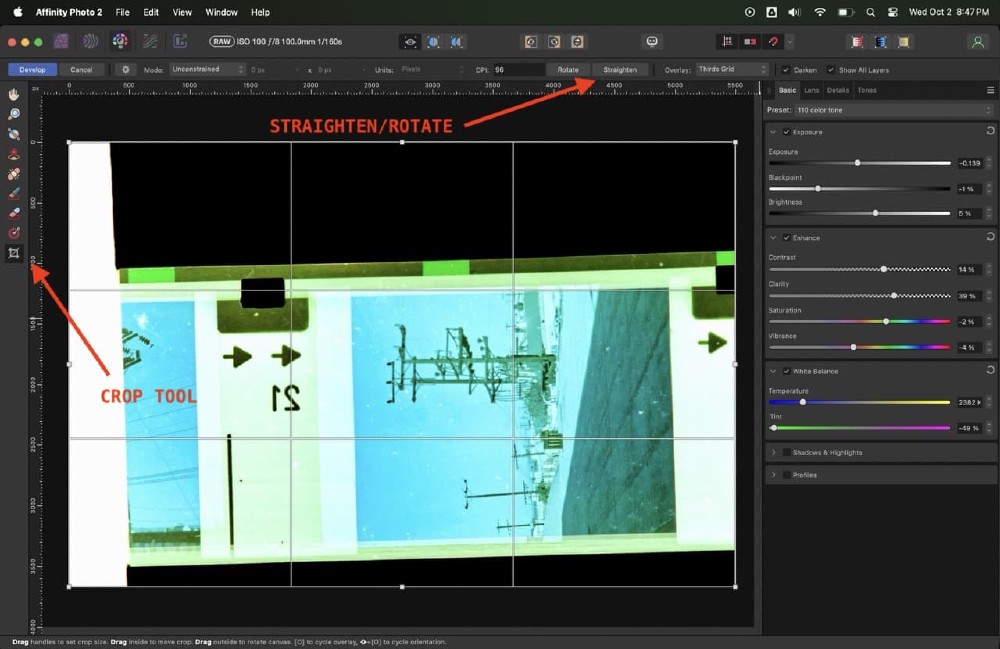Image resolution: width=1000 pixels, height=649 pixels.
Task: Click the yellow clipped tones icon
Action: click(904, 42)
